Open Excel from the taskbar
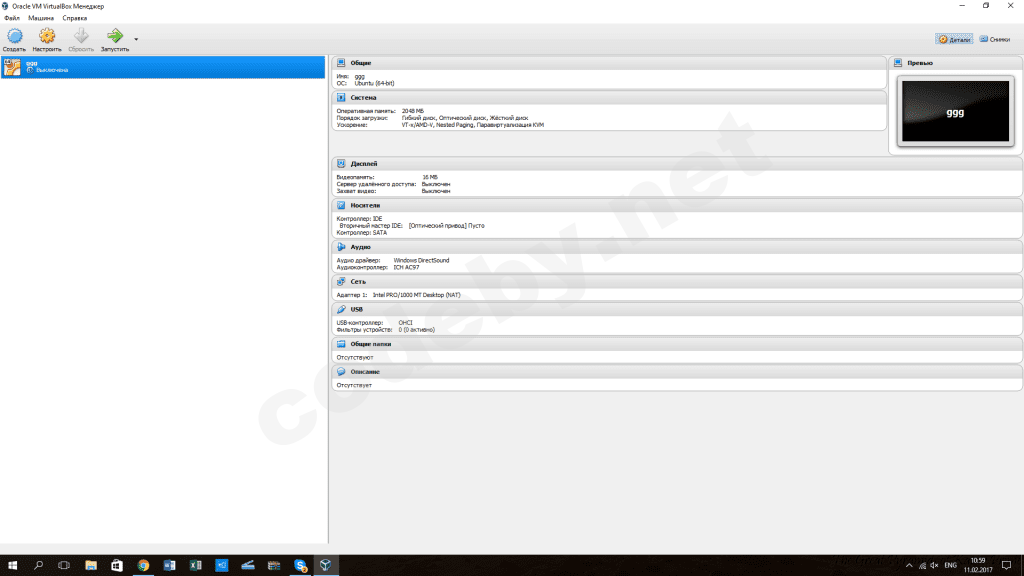This screenshot has height=576, width=1024. (195, 566)
